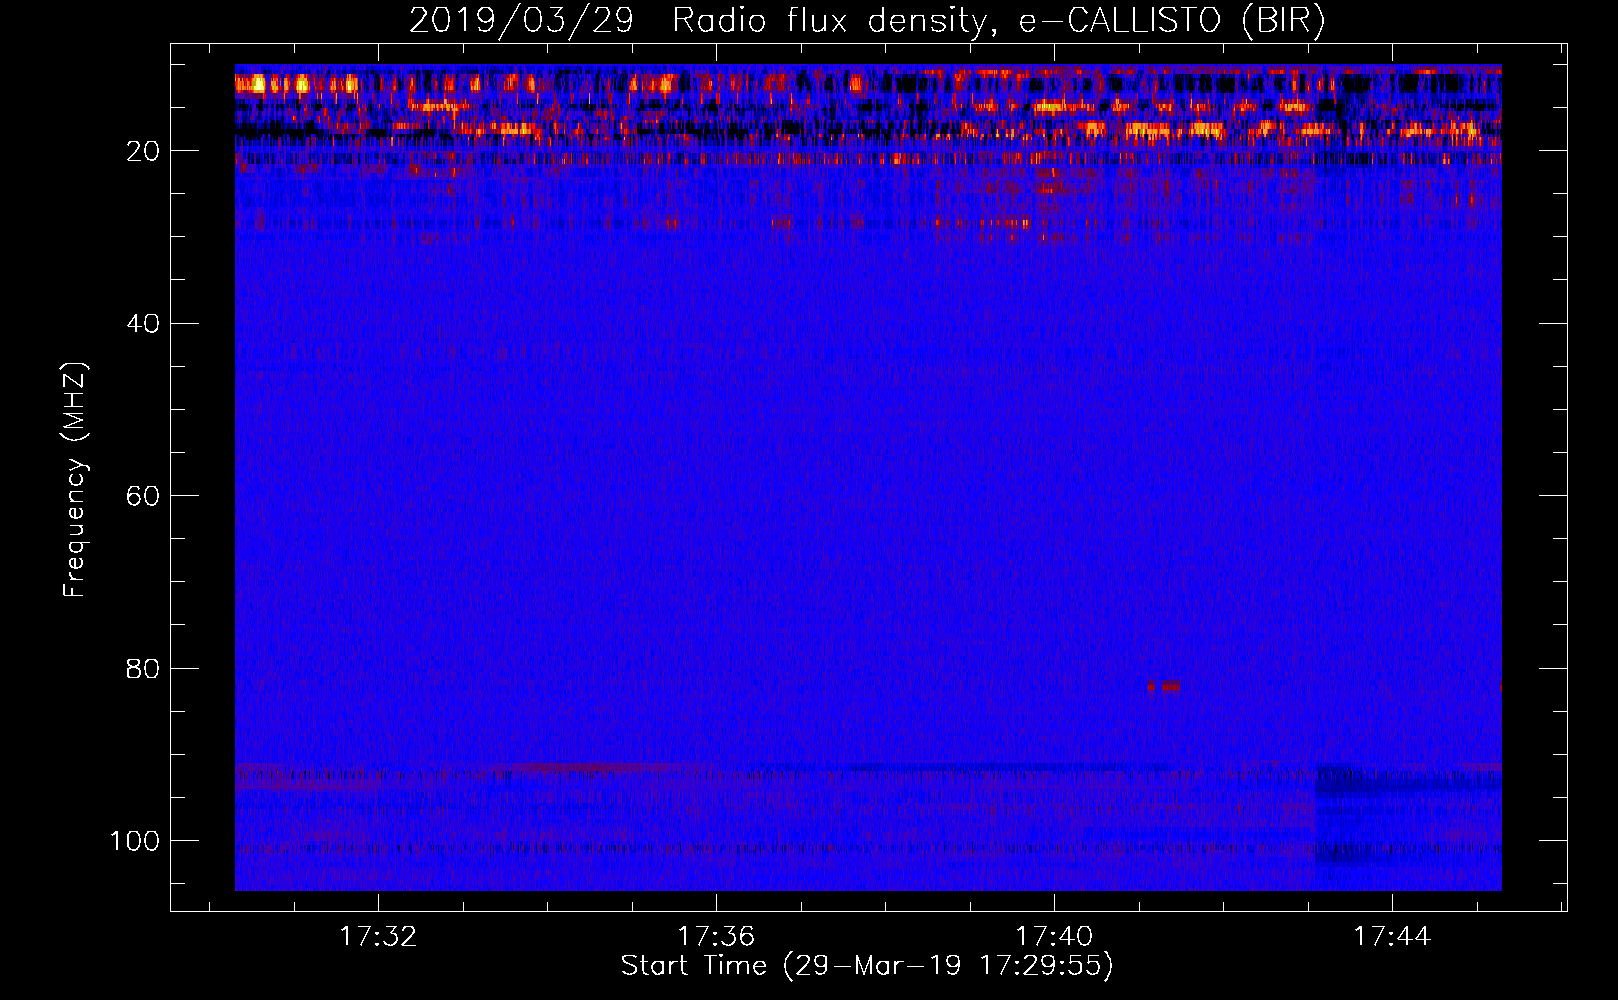1618x1000 pixels.
Task: Click the 17:36 time tick label
Action: click(x=716, y=937)
